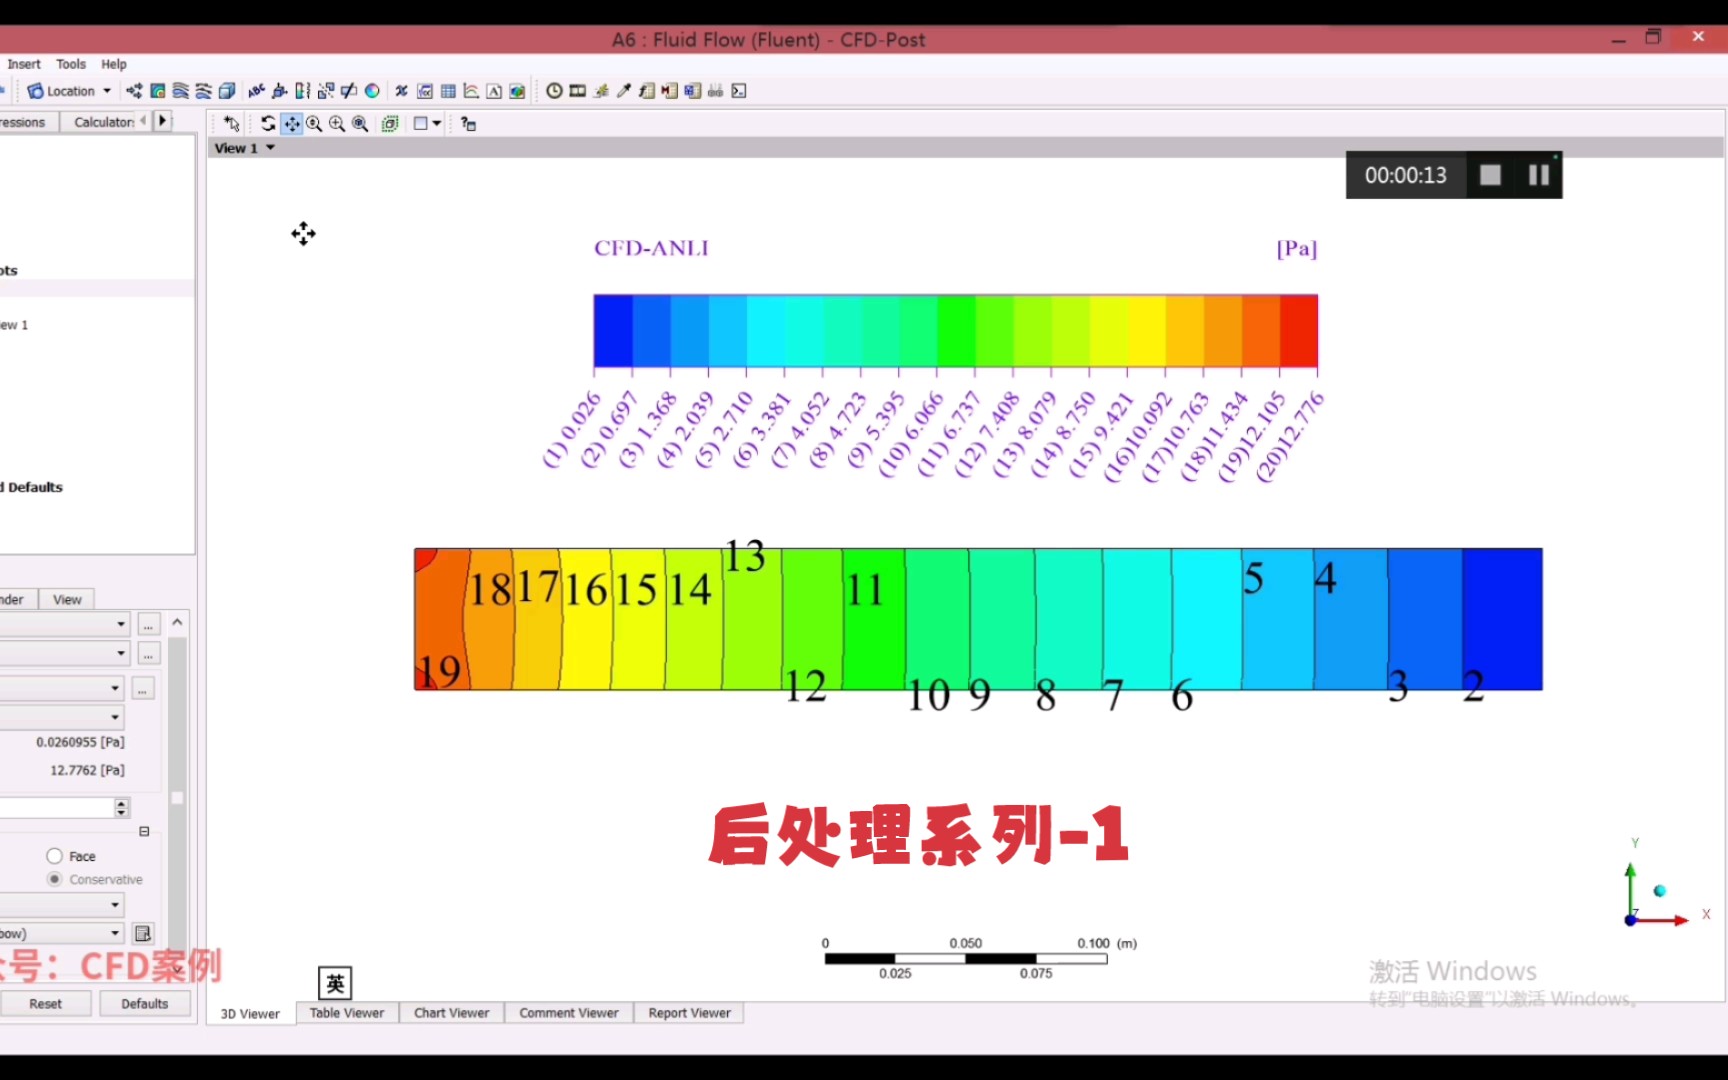Open the Tools menu

click(71, 64)
